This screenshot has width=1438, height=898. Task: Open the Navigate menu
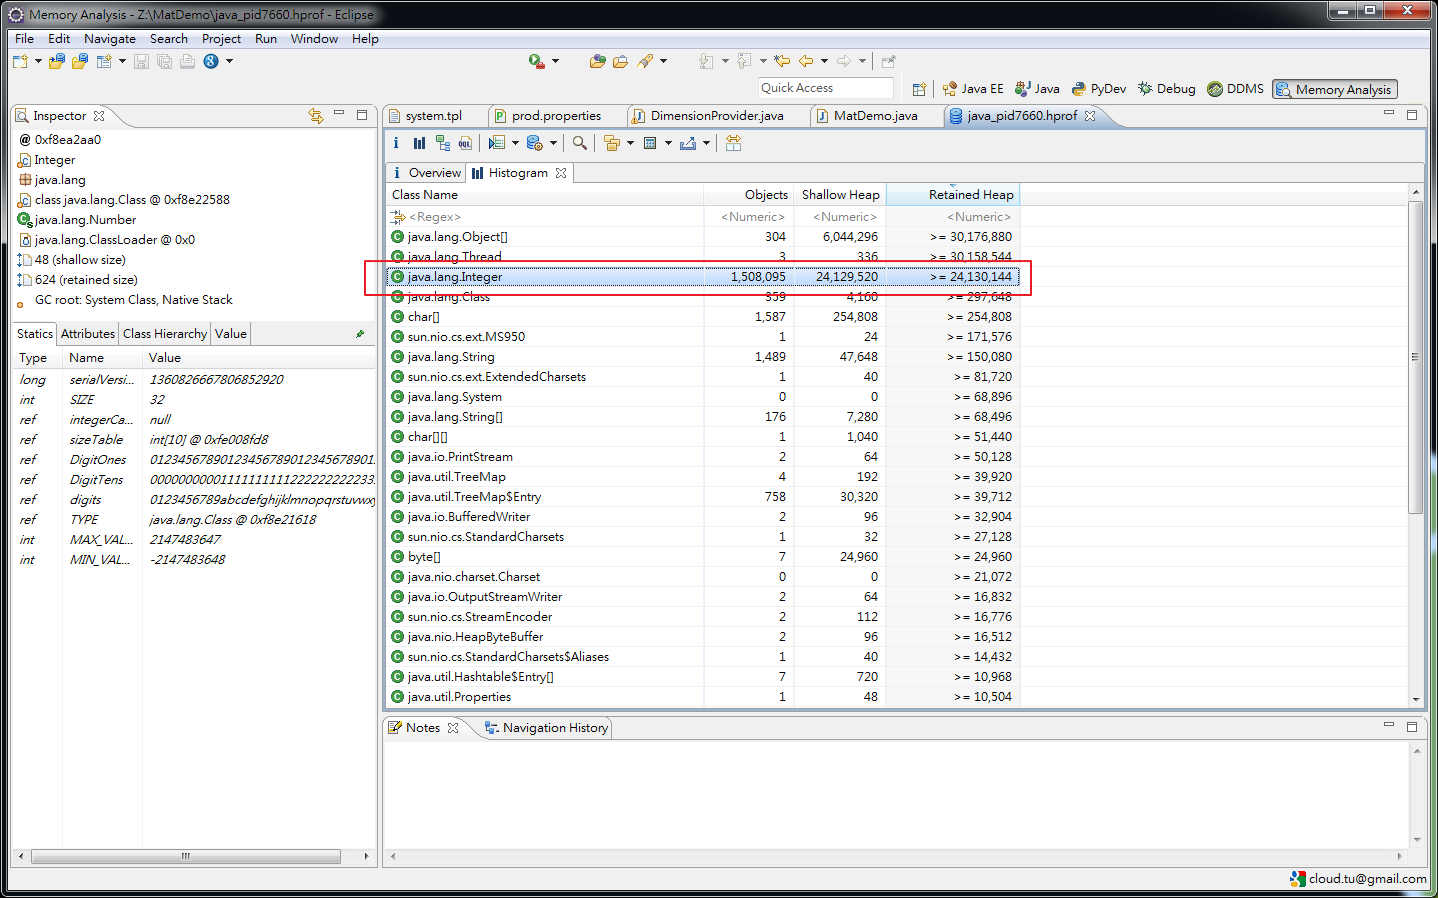point(110,39)
